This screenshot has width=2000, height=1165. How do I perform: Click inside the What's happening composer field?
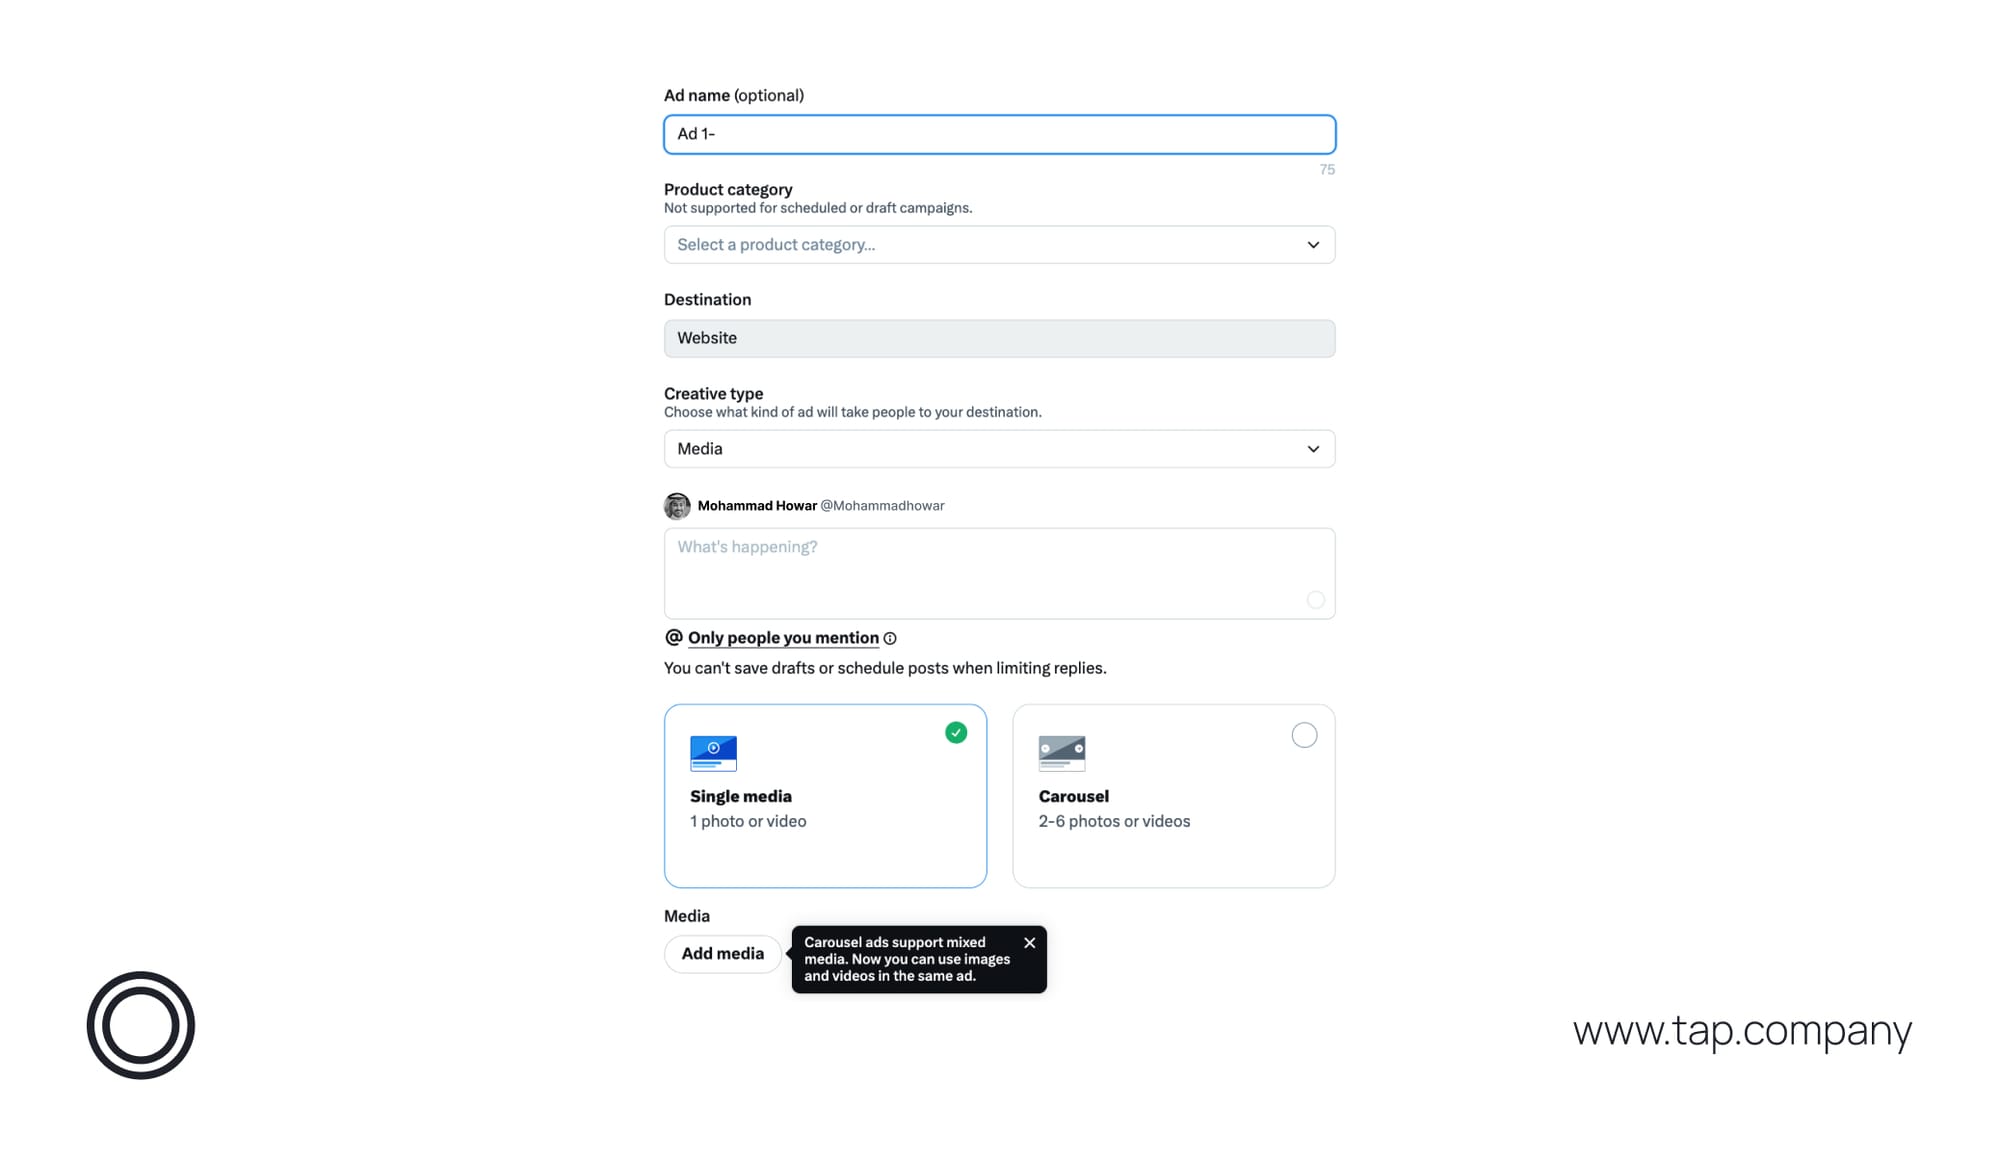tap(999, 573)
